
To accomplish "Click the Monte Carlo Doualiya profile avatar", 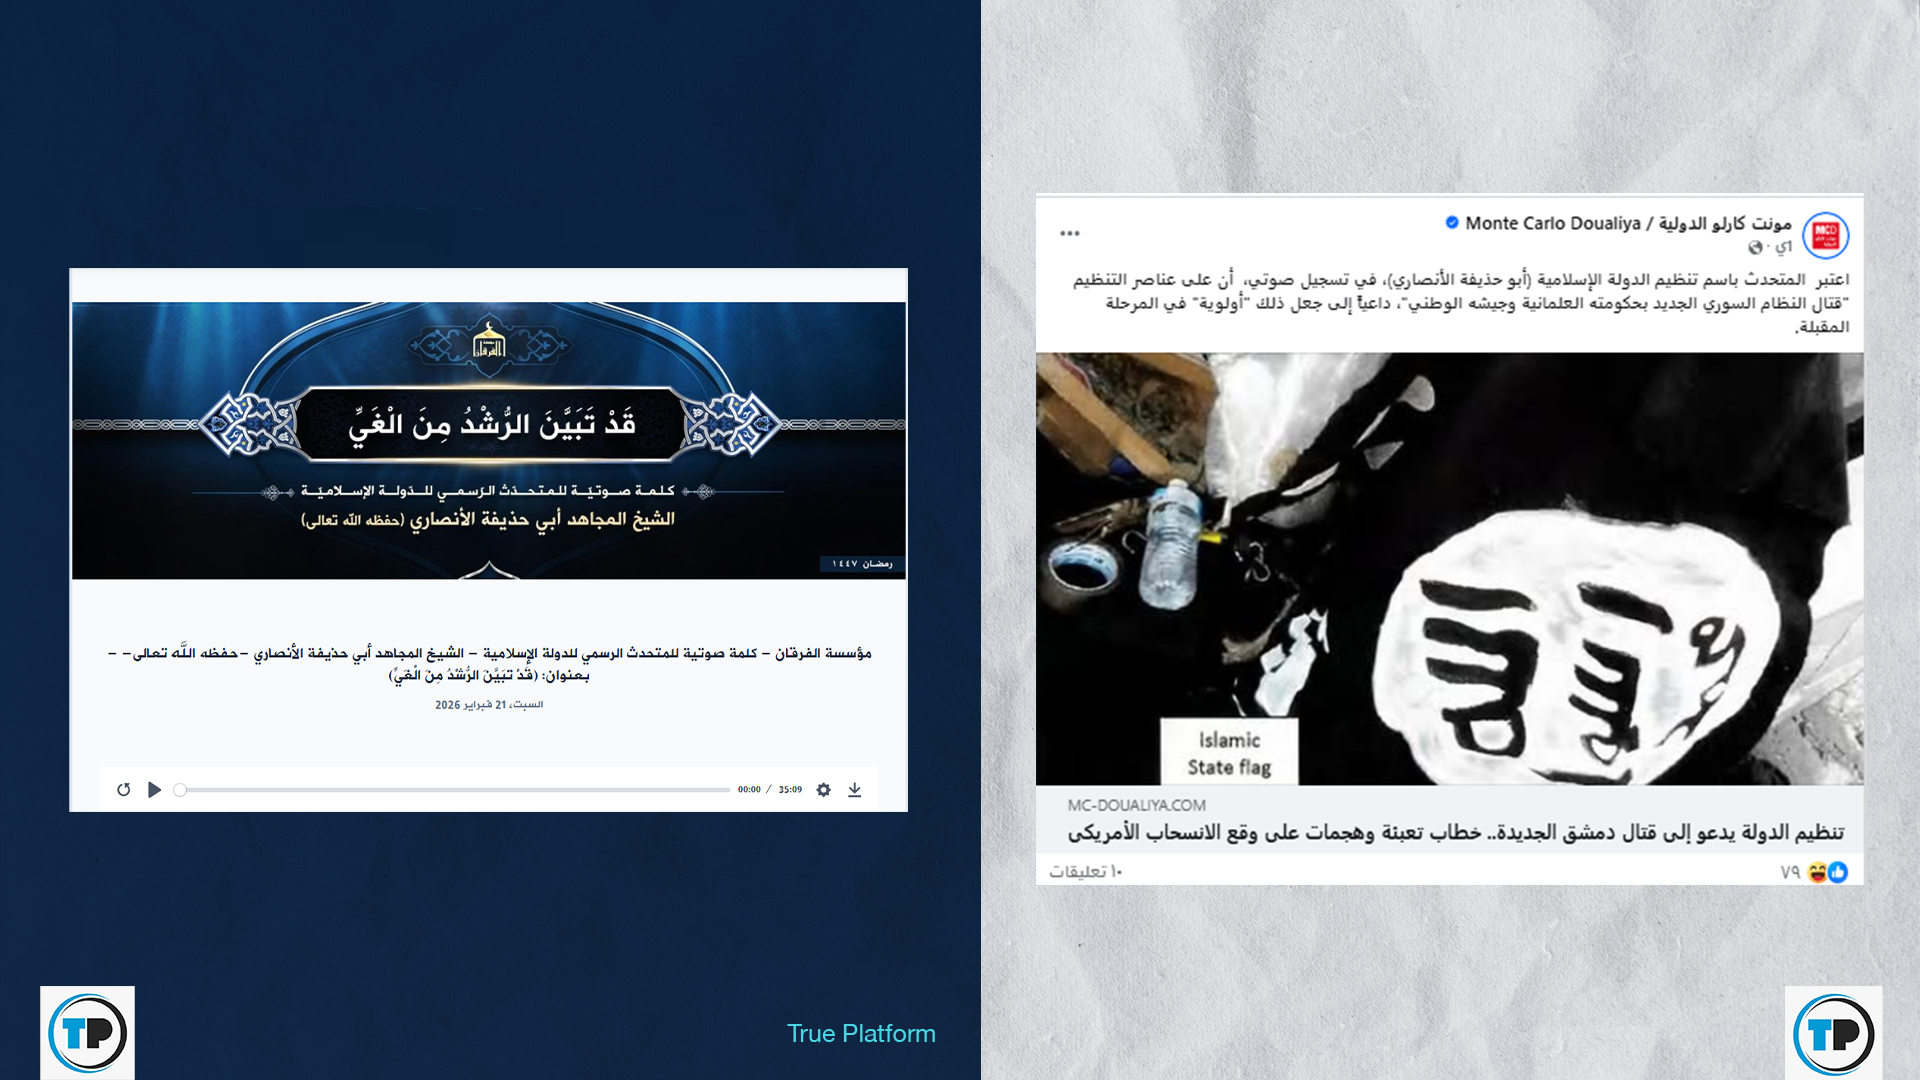I will coord(1825,236).
